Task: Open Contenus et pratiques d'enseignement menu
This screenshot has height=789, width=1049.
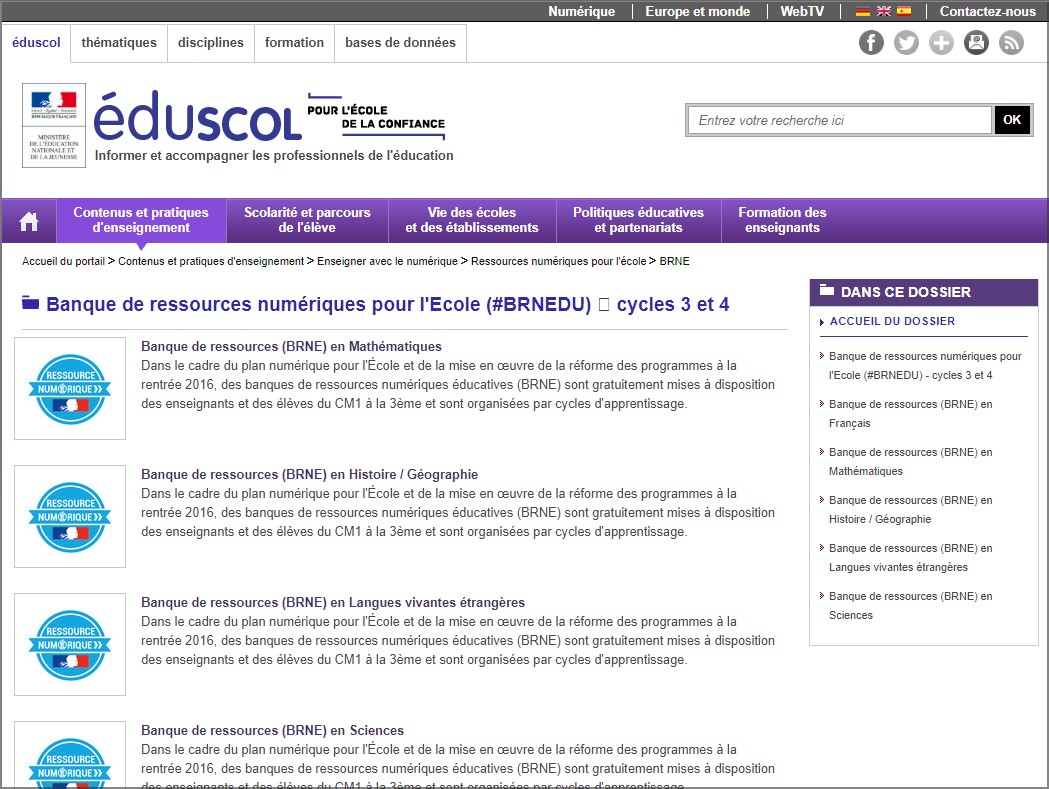Action: [141, 220]
